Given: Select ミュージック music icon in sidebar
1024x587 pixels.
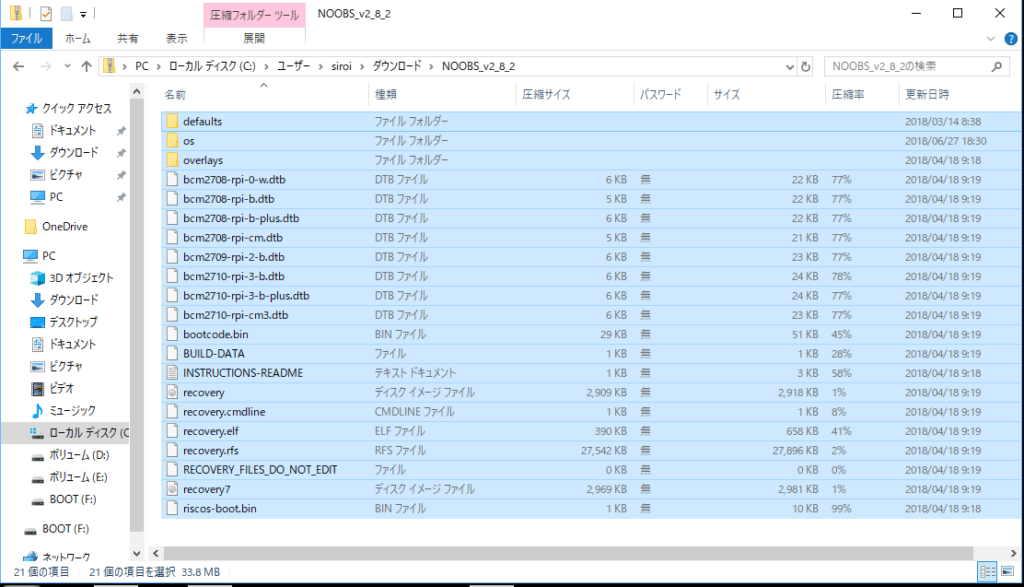Looking at the screenshot, I should click(38, 410).
